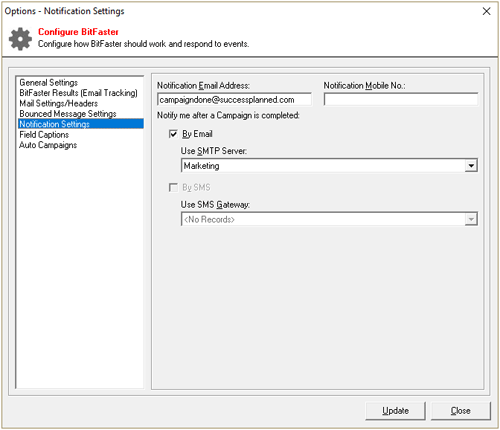Go to Mail Settings/Headers
Image resolution: width=500 pixels, height=430 pixels.
(59, 103)
